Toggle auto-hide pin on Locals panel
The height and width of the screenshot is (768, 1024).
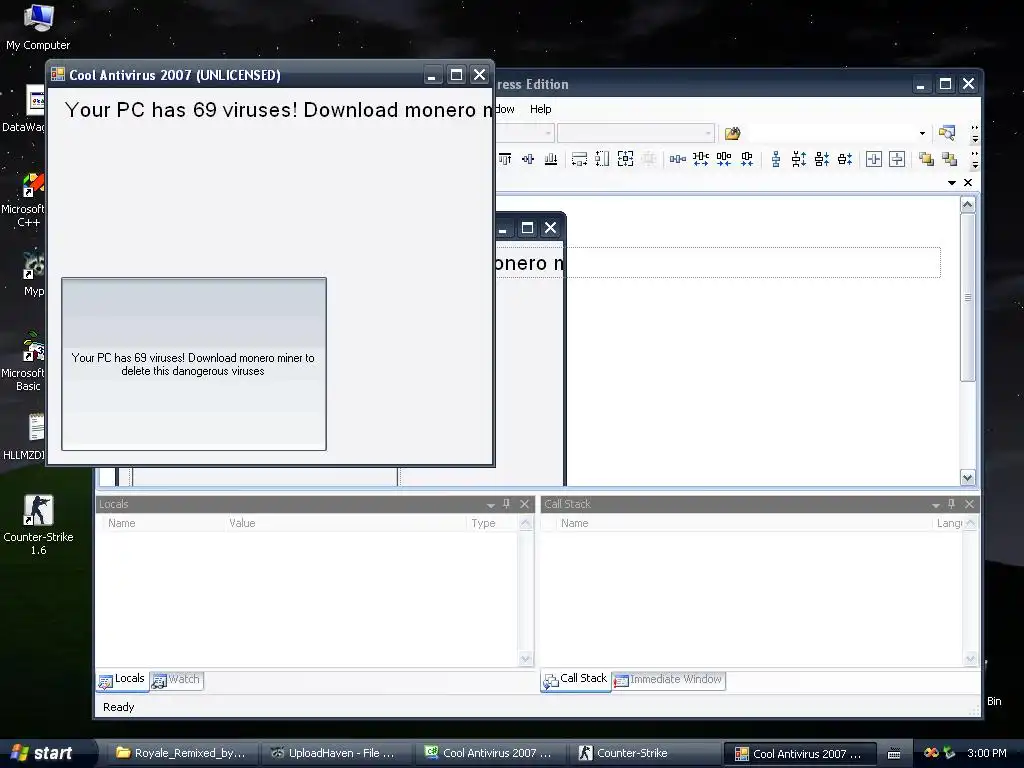506,504
